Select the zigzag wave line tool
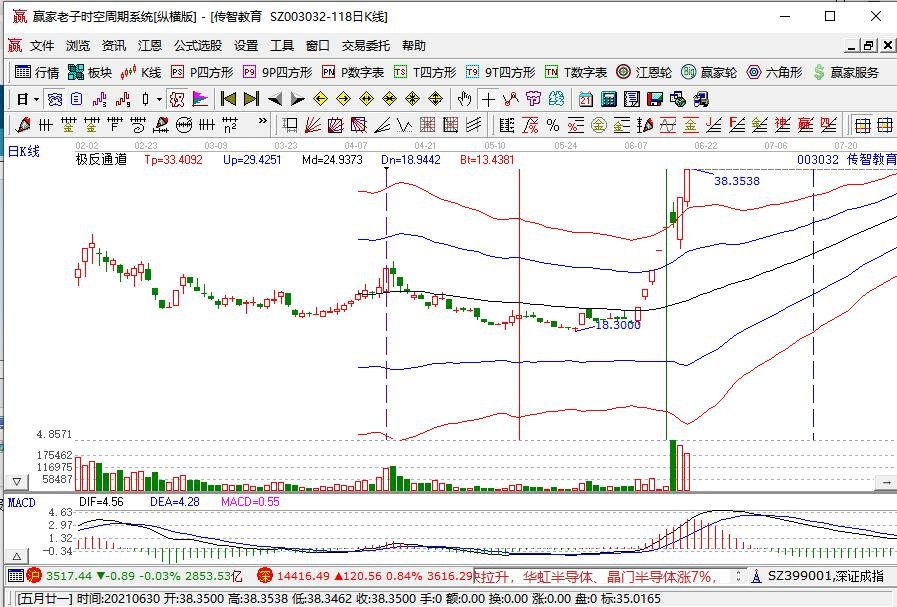This screenshot has height=607, width=897. click(x=404, y=124)
